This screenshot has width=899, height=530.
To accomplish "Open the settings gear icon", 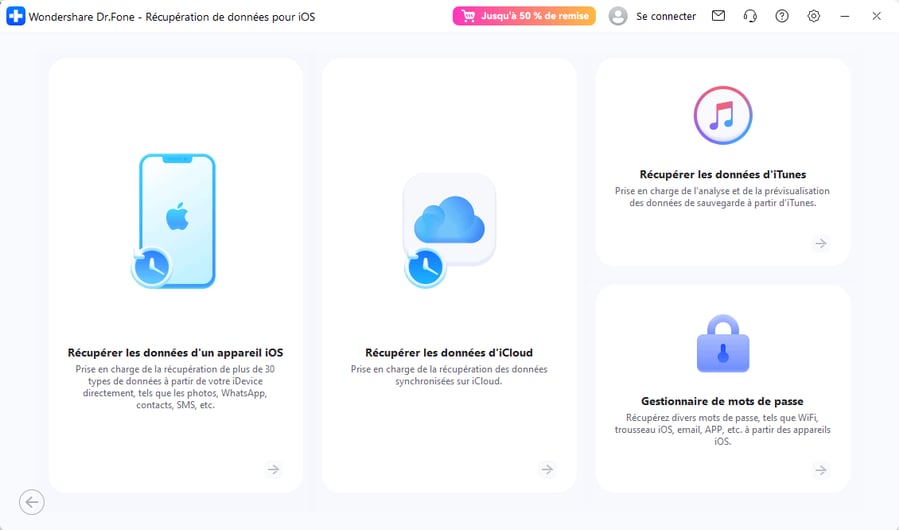I will coord(813,16).
